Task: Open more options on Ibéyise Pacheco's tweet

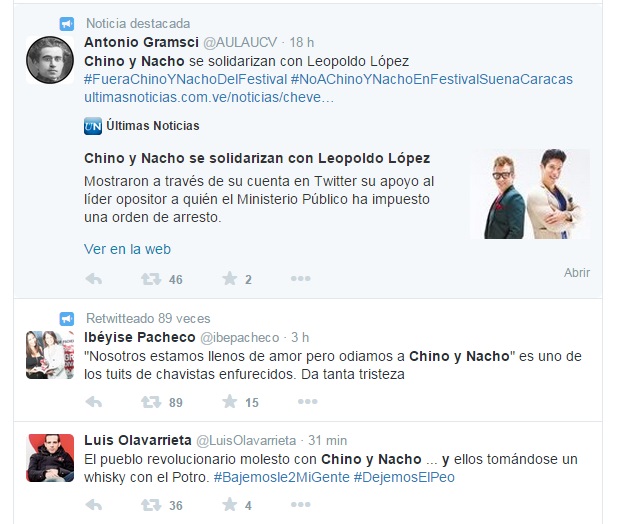Action: 308,402
